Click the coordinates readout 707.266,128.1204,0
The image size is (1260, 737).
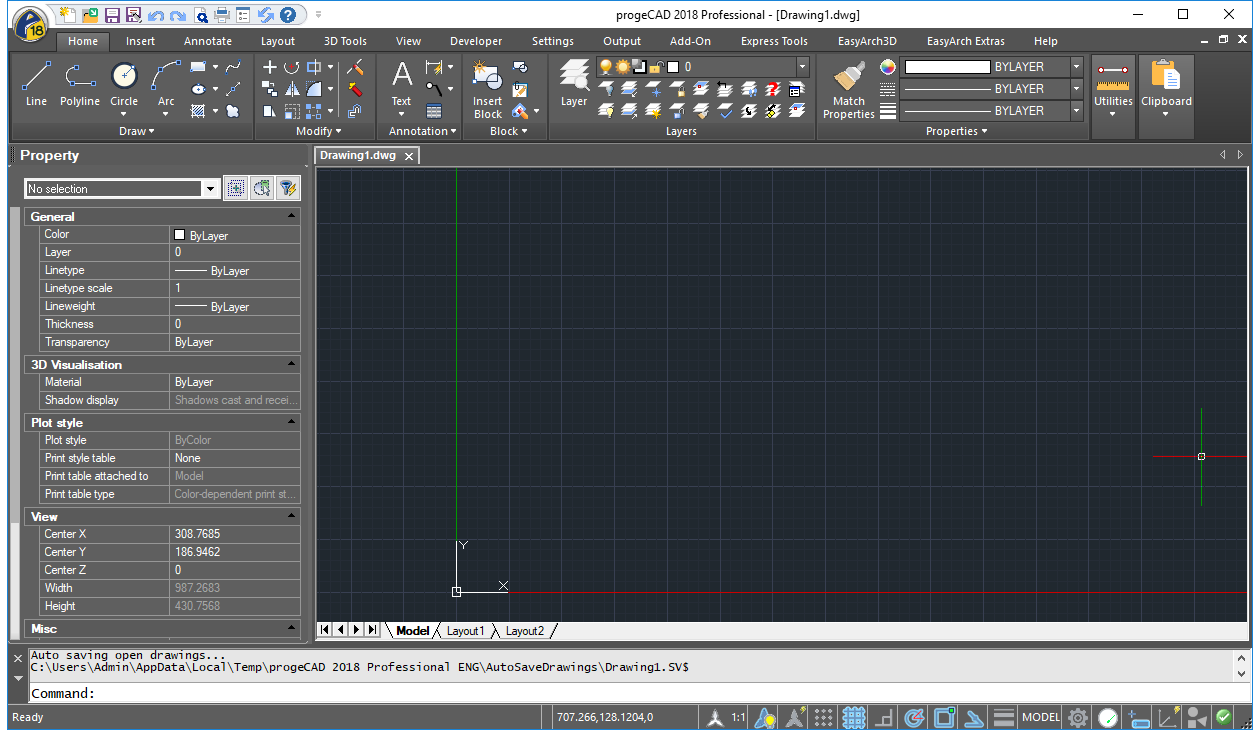click(605, 717)
